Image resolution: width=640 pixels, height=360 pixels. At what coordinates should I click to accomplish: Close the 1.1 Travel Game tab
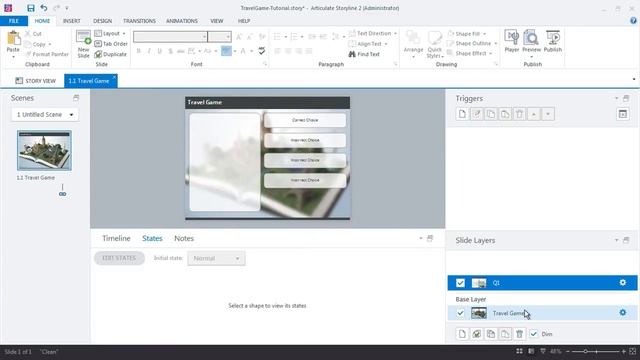point(114,77)
